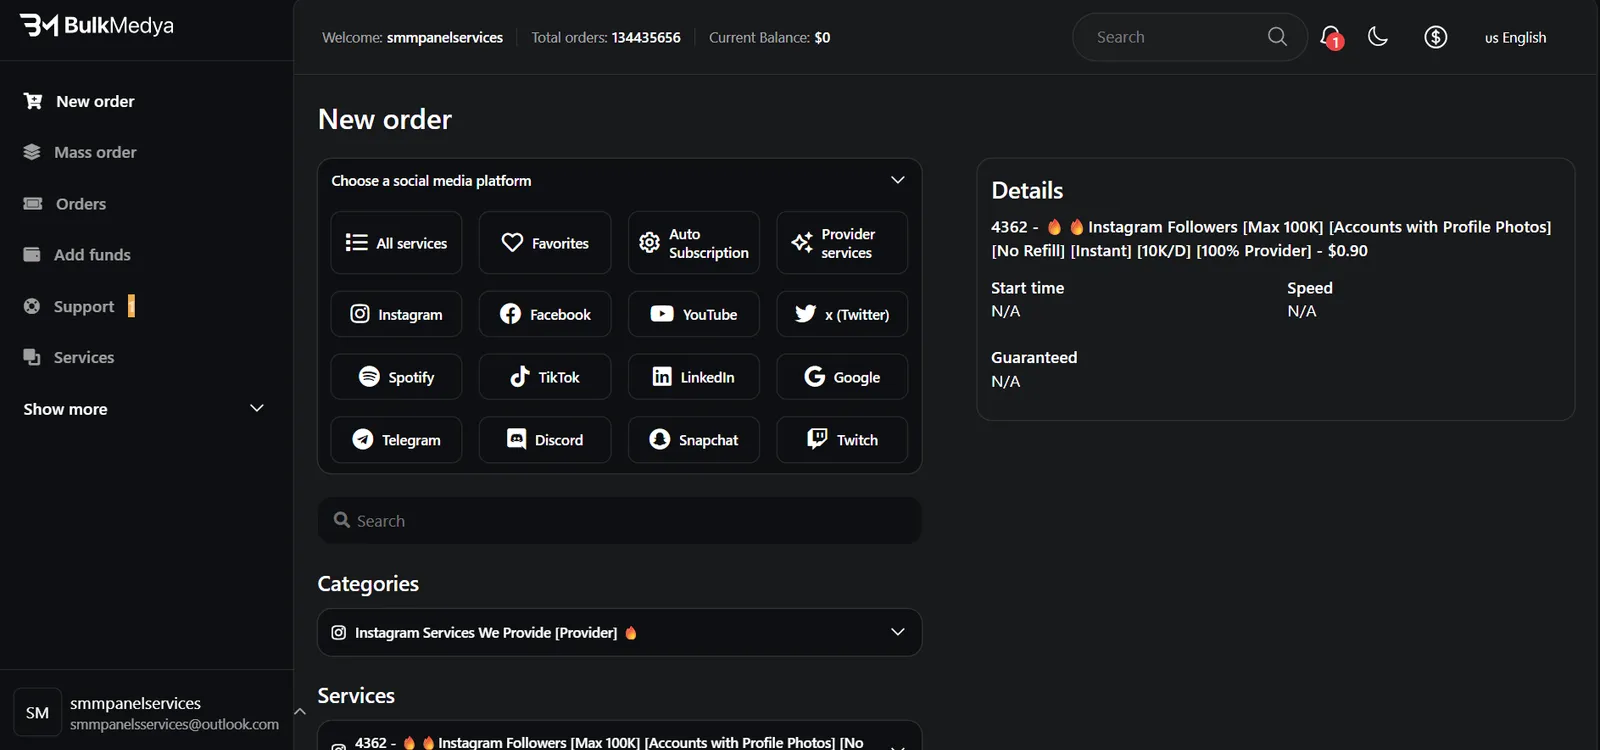Select the Auto Subscription filter
This screenshot has height=750, width=1600.
point(694,243)
